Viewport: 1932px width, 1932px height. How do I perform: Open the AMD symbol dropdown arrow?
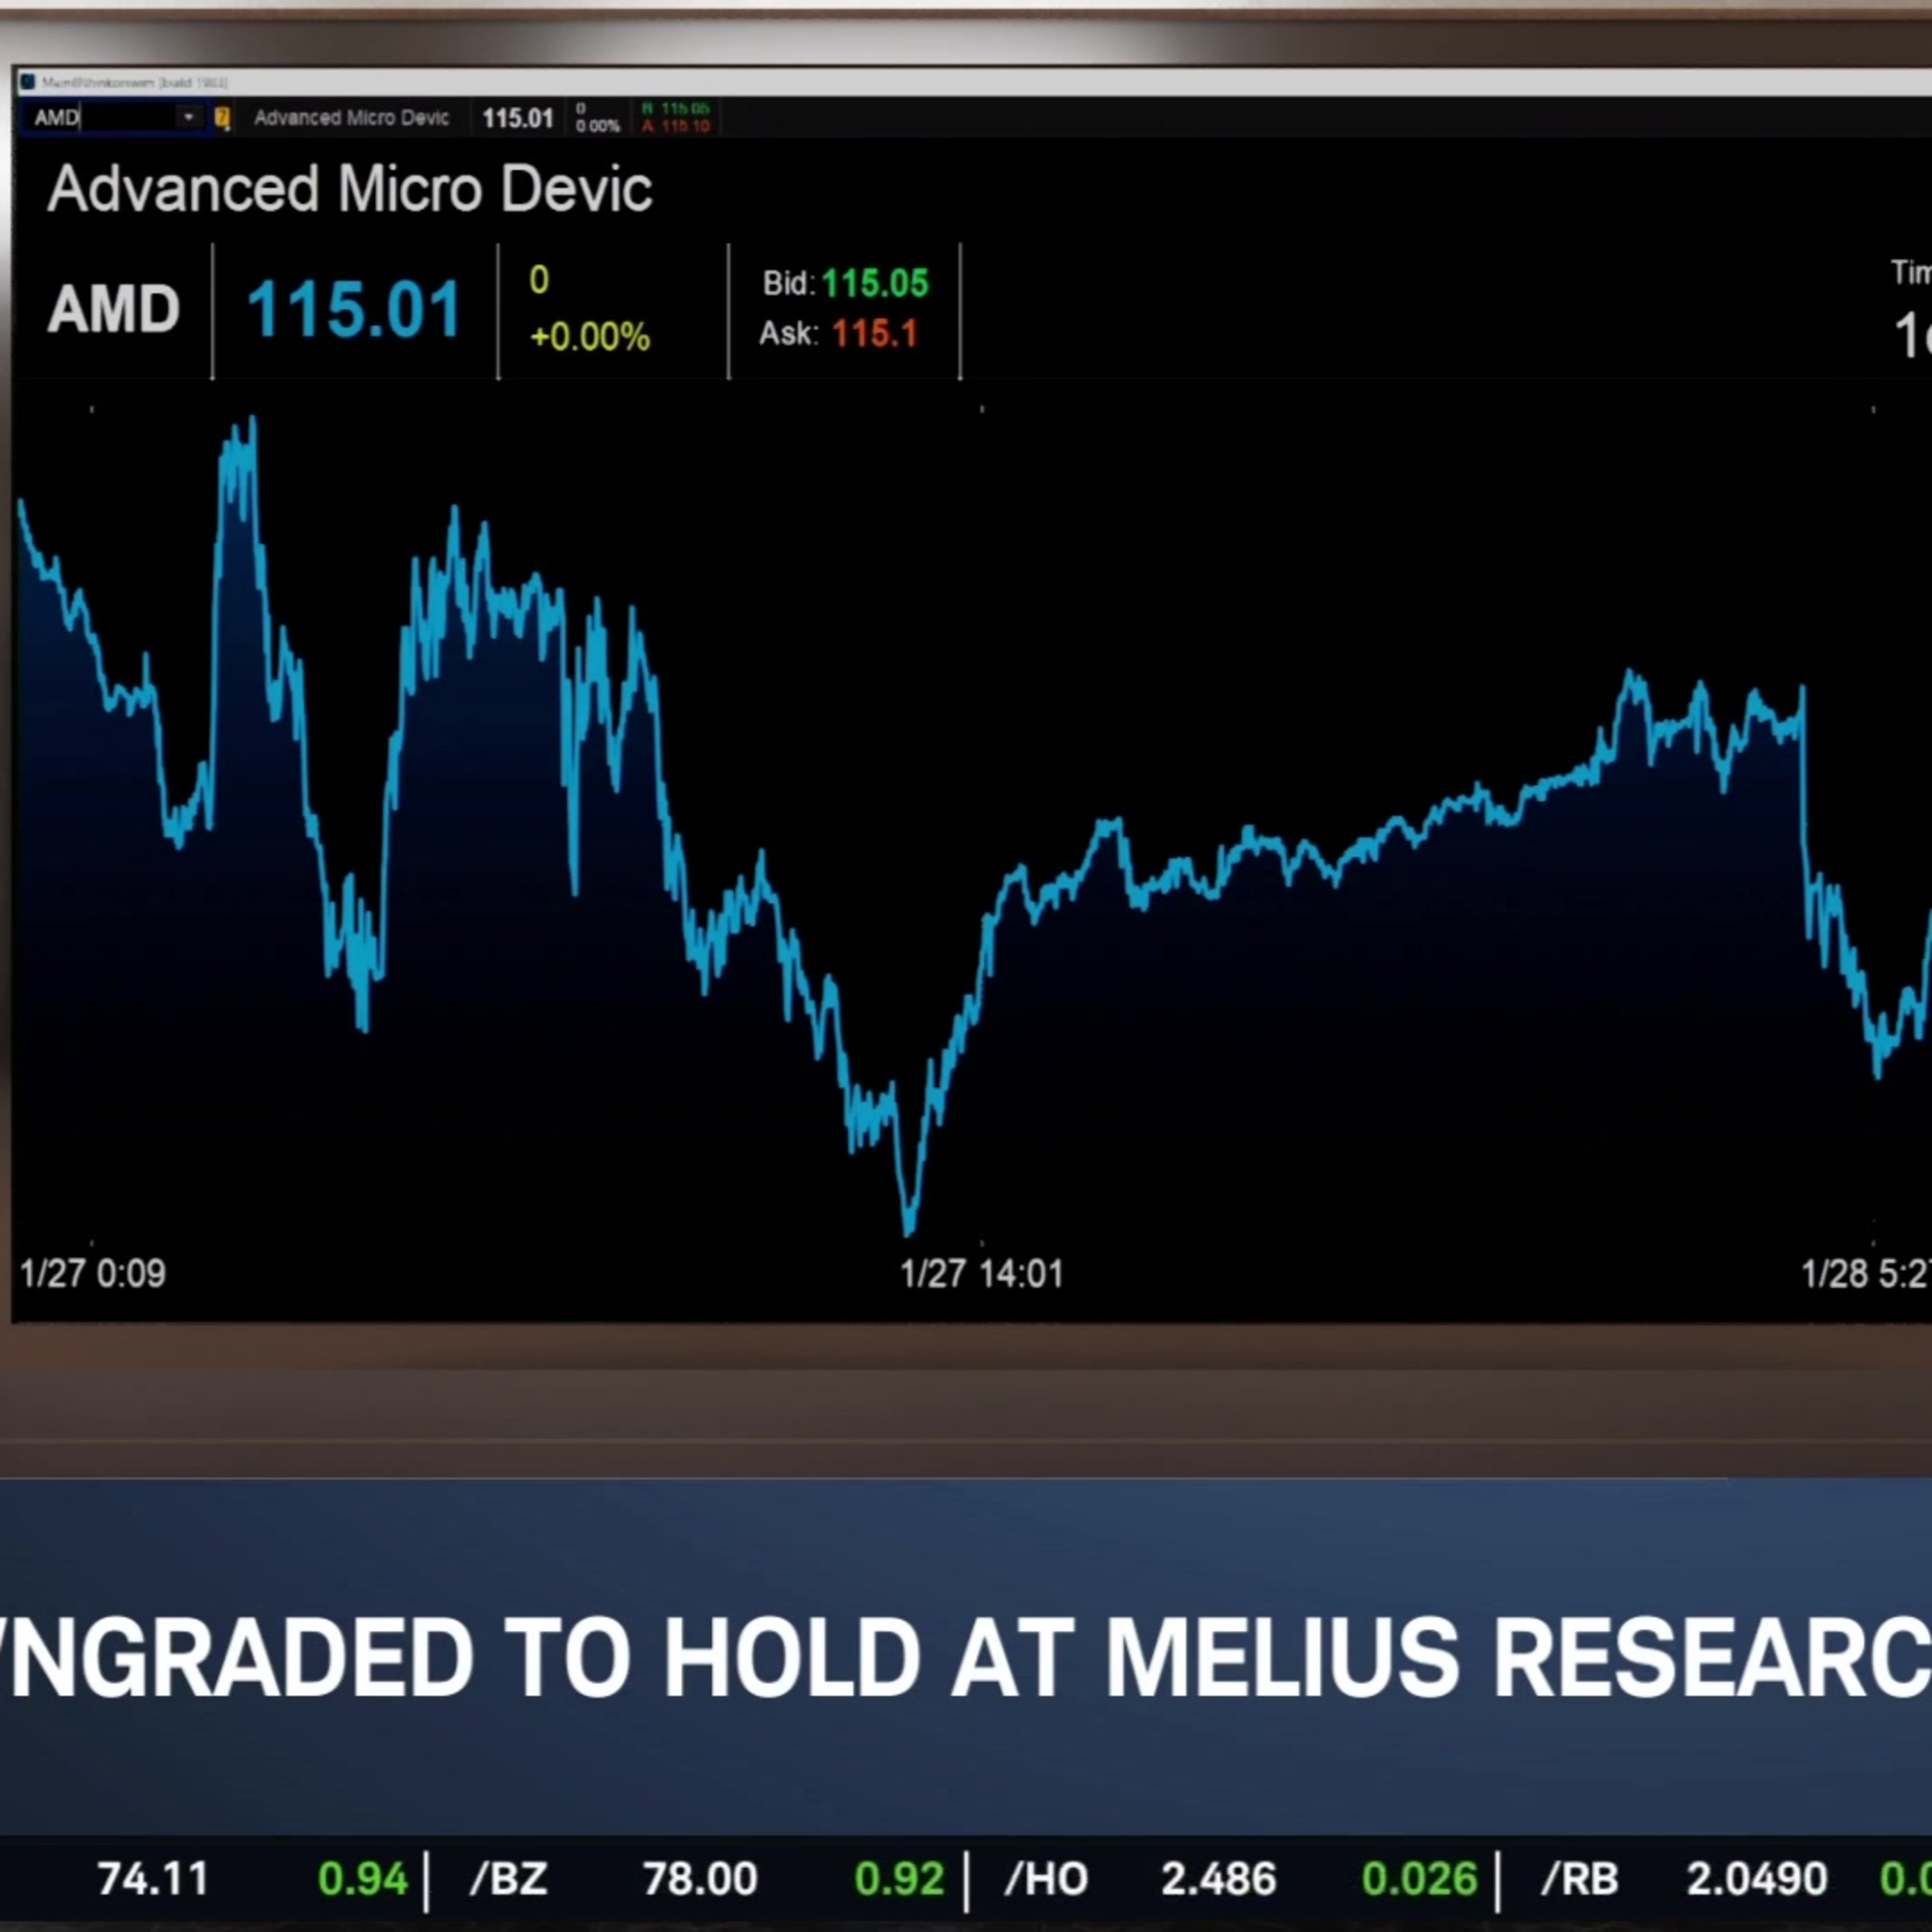pyautogui.click(x=188, y=118)
